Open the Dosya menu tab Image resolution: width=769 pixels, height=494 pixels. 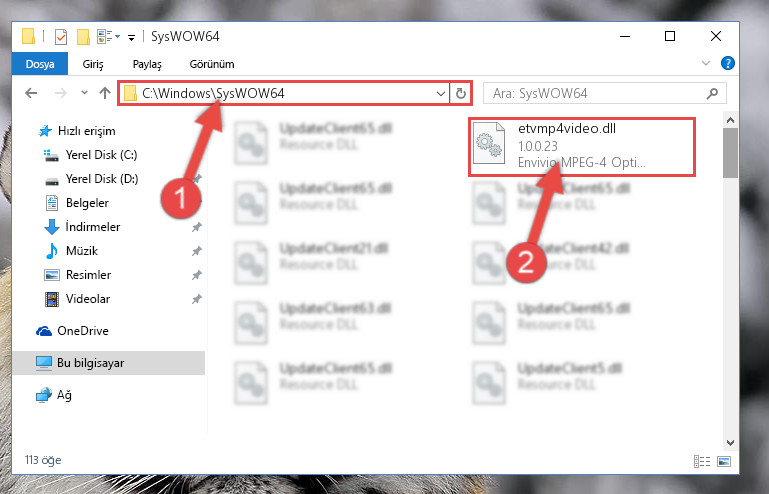40,64
